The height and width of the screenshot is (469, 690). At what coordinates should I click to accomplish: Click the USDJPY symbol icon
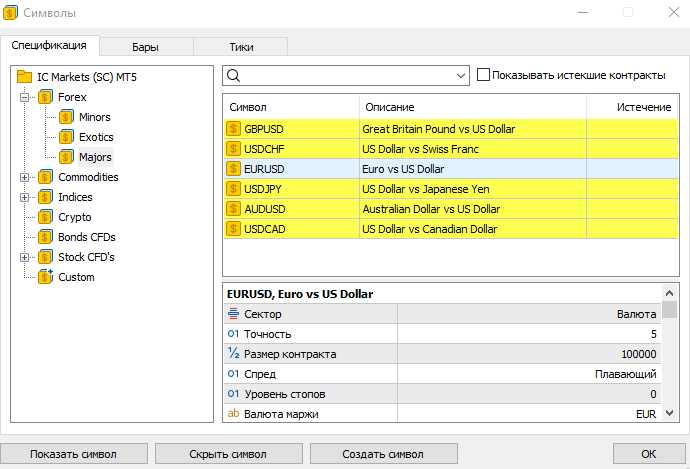[x=233, y=189]
